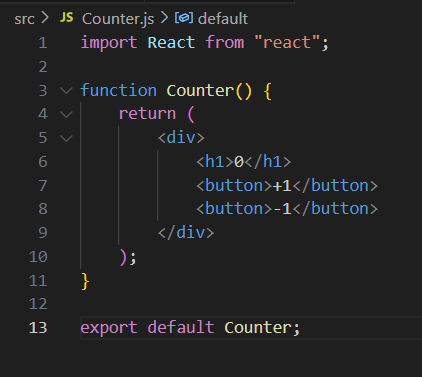Click line number 1 in gutter
The height and width of the screenshot is (377, 422).
point(43,43)
